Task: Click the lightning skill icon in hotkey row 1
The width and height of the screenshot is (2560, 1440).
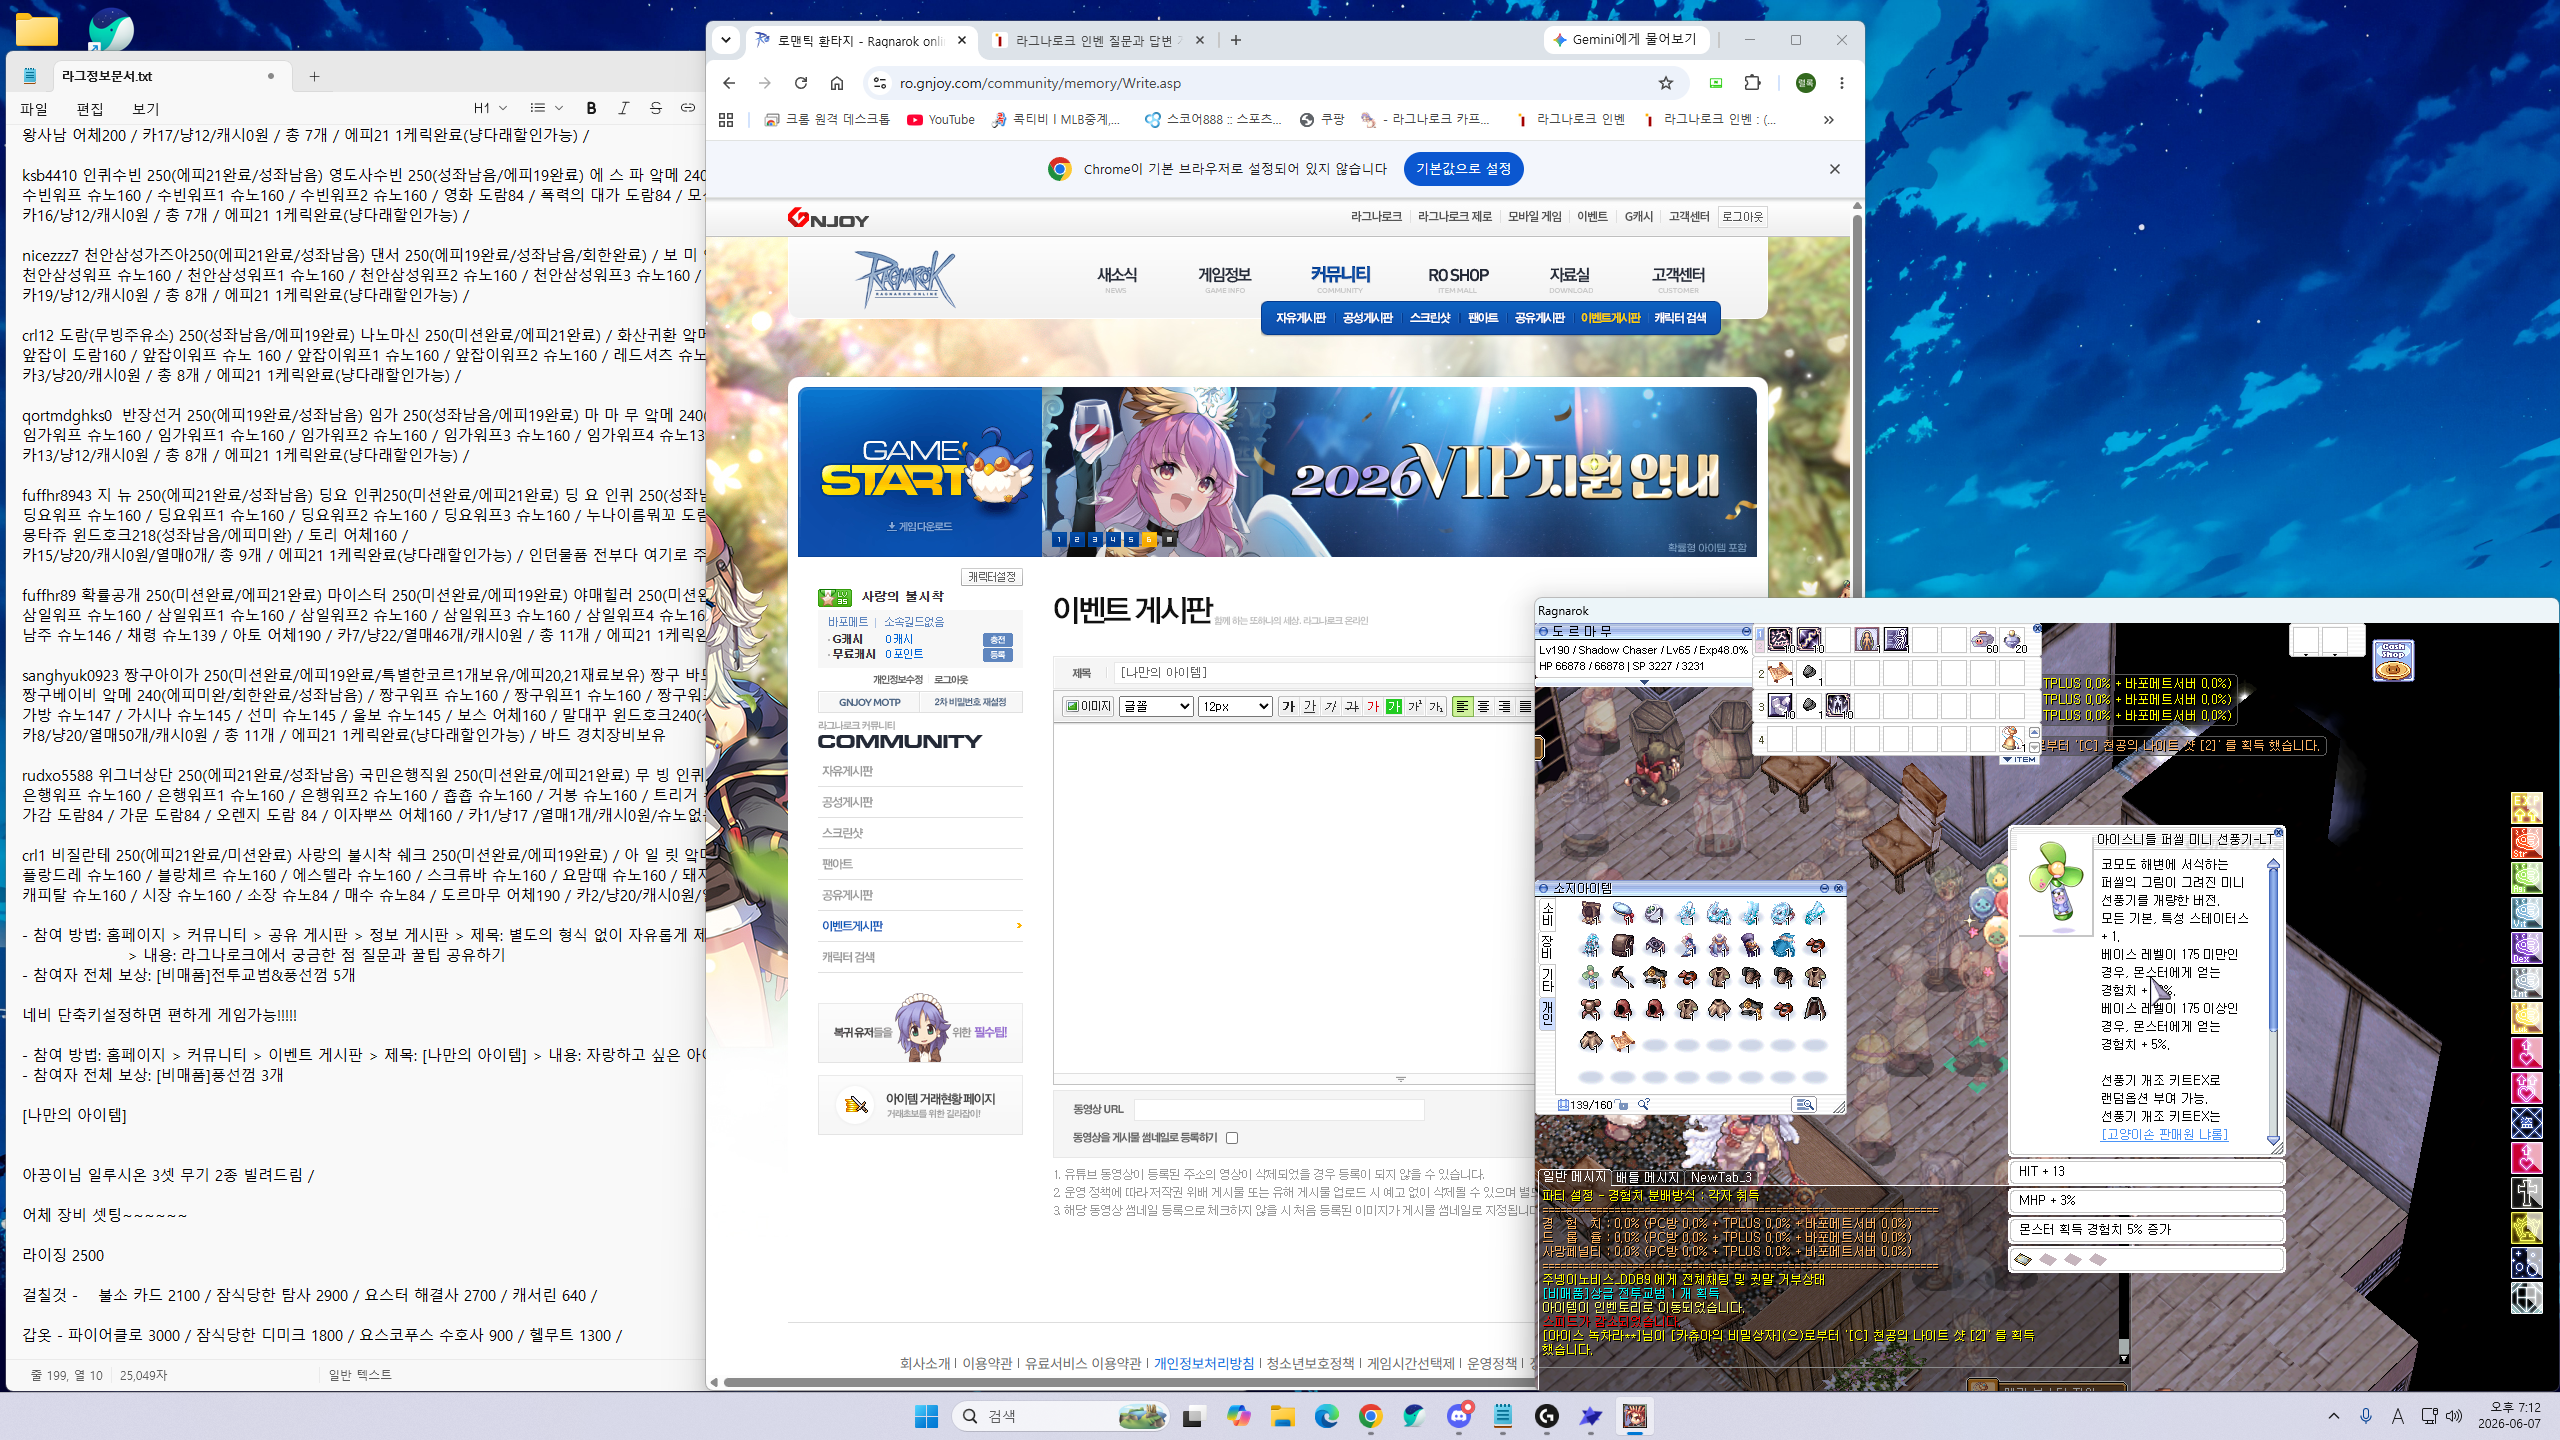Action: pyautogui.click(x=1809, y=640)
